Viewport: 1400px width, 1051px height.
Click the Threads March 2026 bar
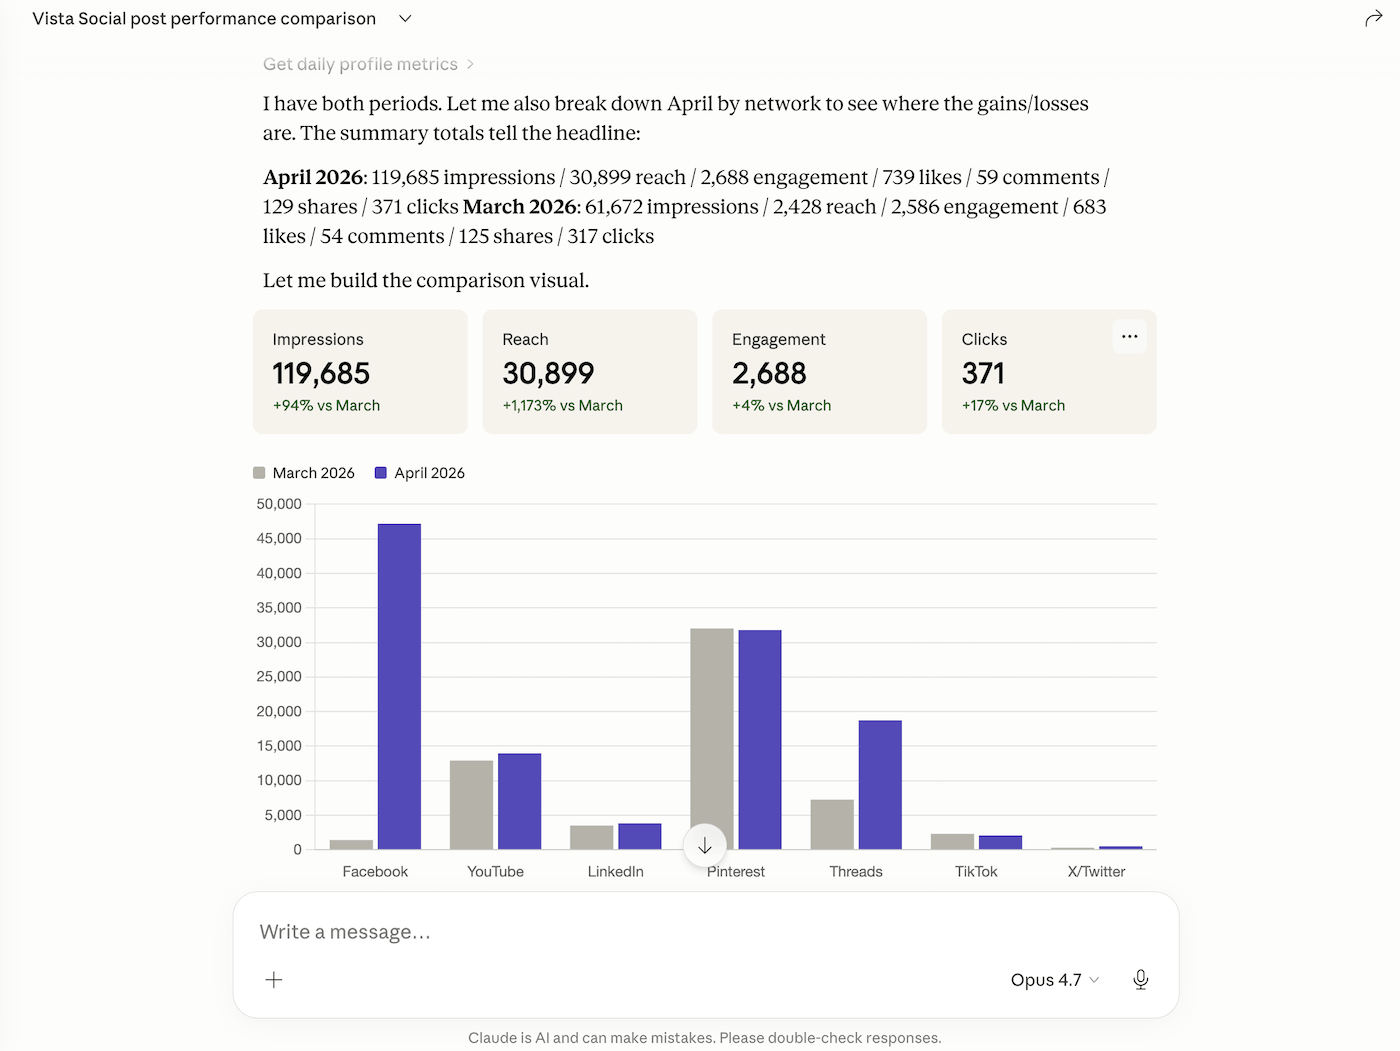click(x=832, y=825)
